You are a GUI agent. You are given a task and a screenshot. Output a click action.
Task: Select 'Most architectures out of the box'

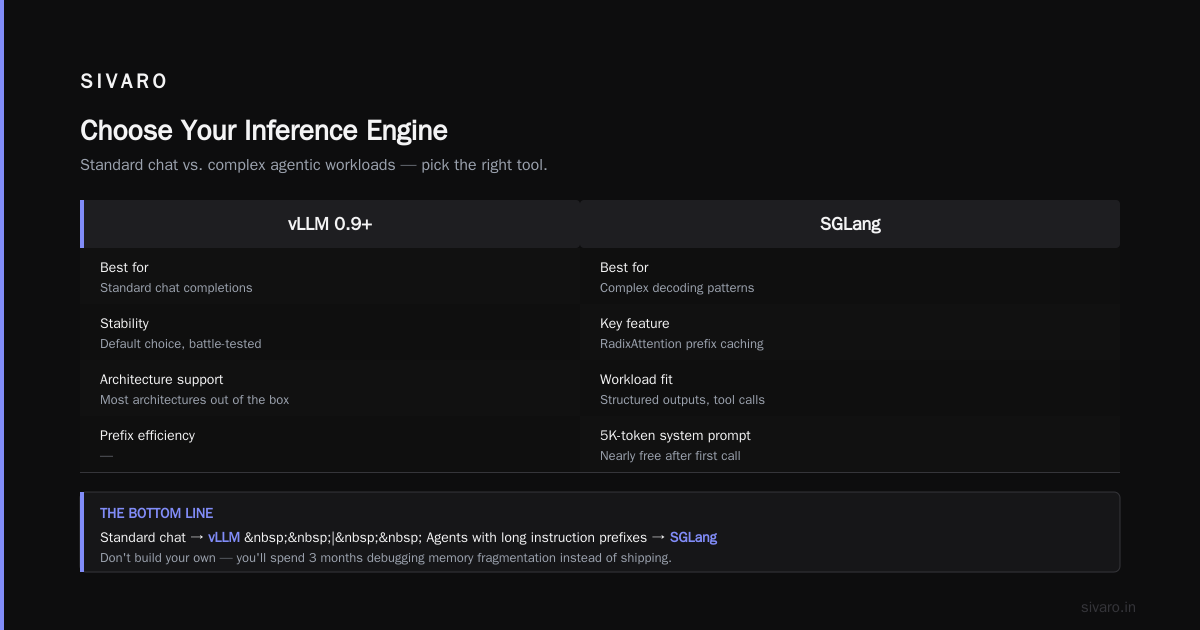pos(195,400)
